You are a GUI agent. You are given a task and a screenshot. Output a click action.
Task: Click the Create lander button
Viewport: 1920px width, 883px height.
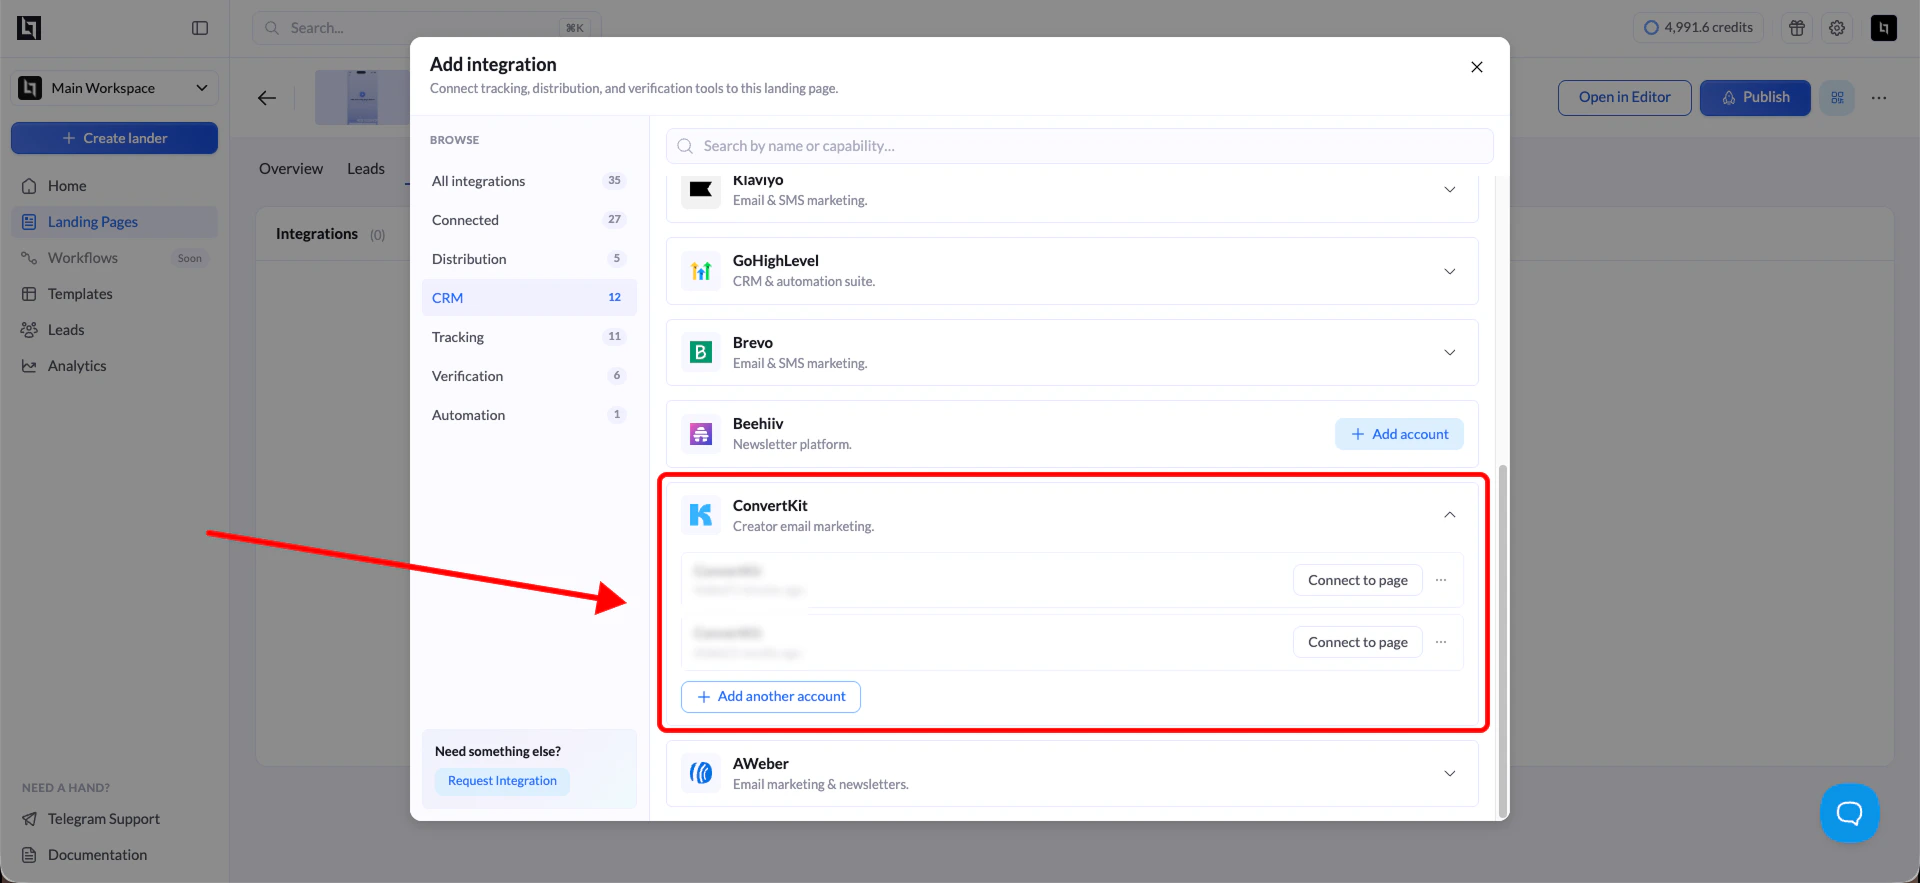tap(114, 138)
